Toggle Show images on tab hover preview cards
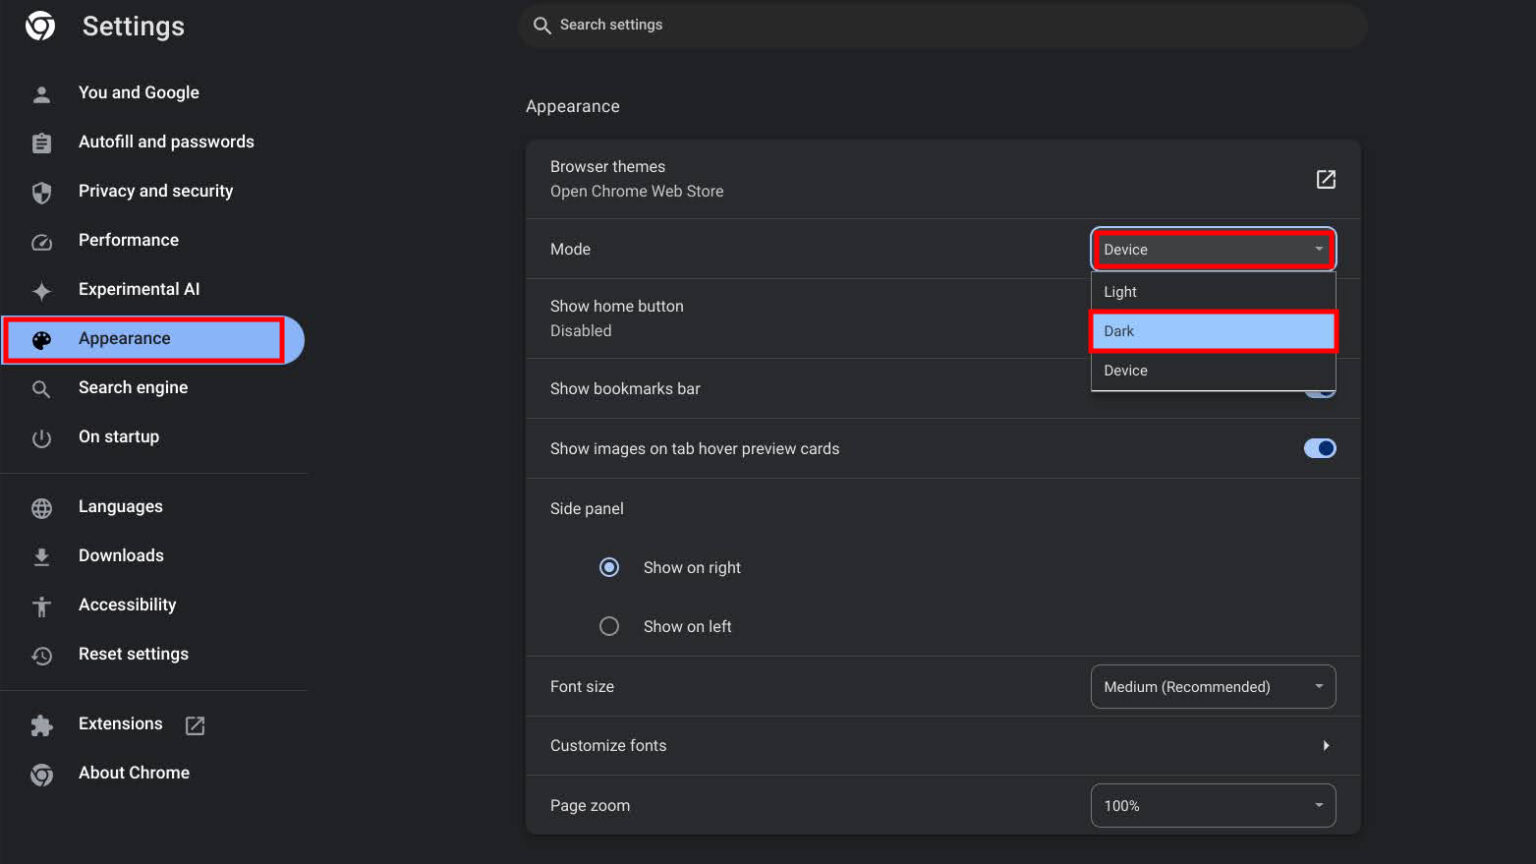 pyautogui.click(x=1320, y=448)
